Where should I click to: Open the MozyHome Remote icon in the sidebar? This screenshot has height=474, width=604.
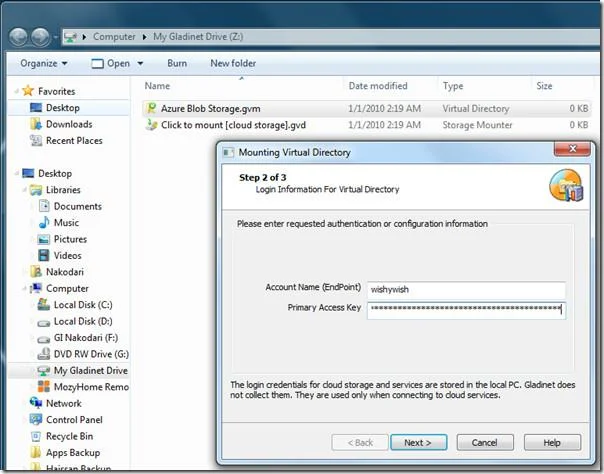(44, 387)
